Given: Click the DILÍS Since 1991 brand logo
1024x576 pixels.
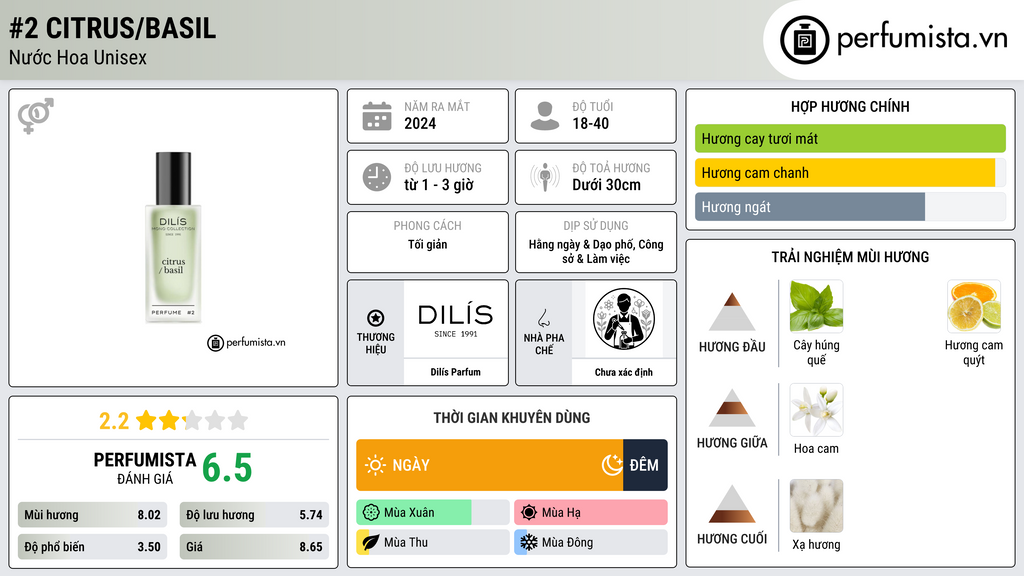Looking at the screenshot, I should coord(456,320).
